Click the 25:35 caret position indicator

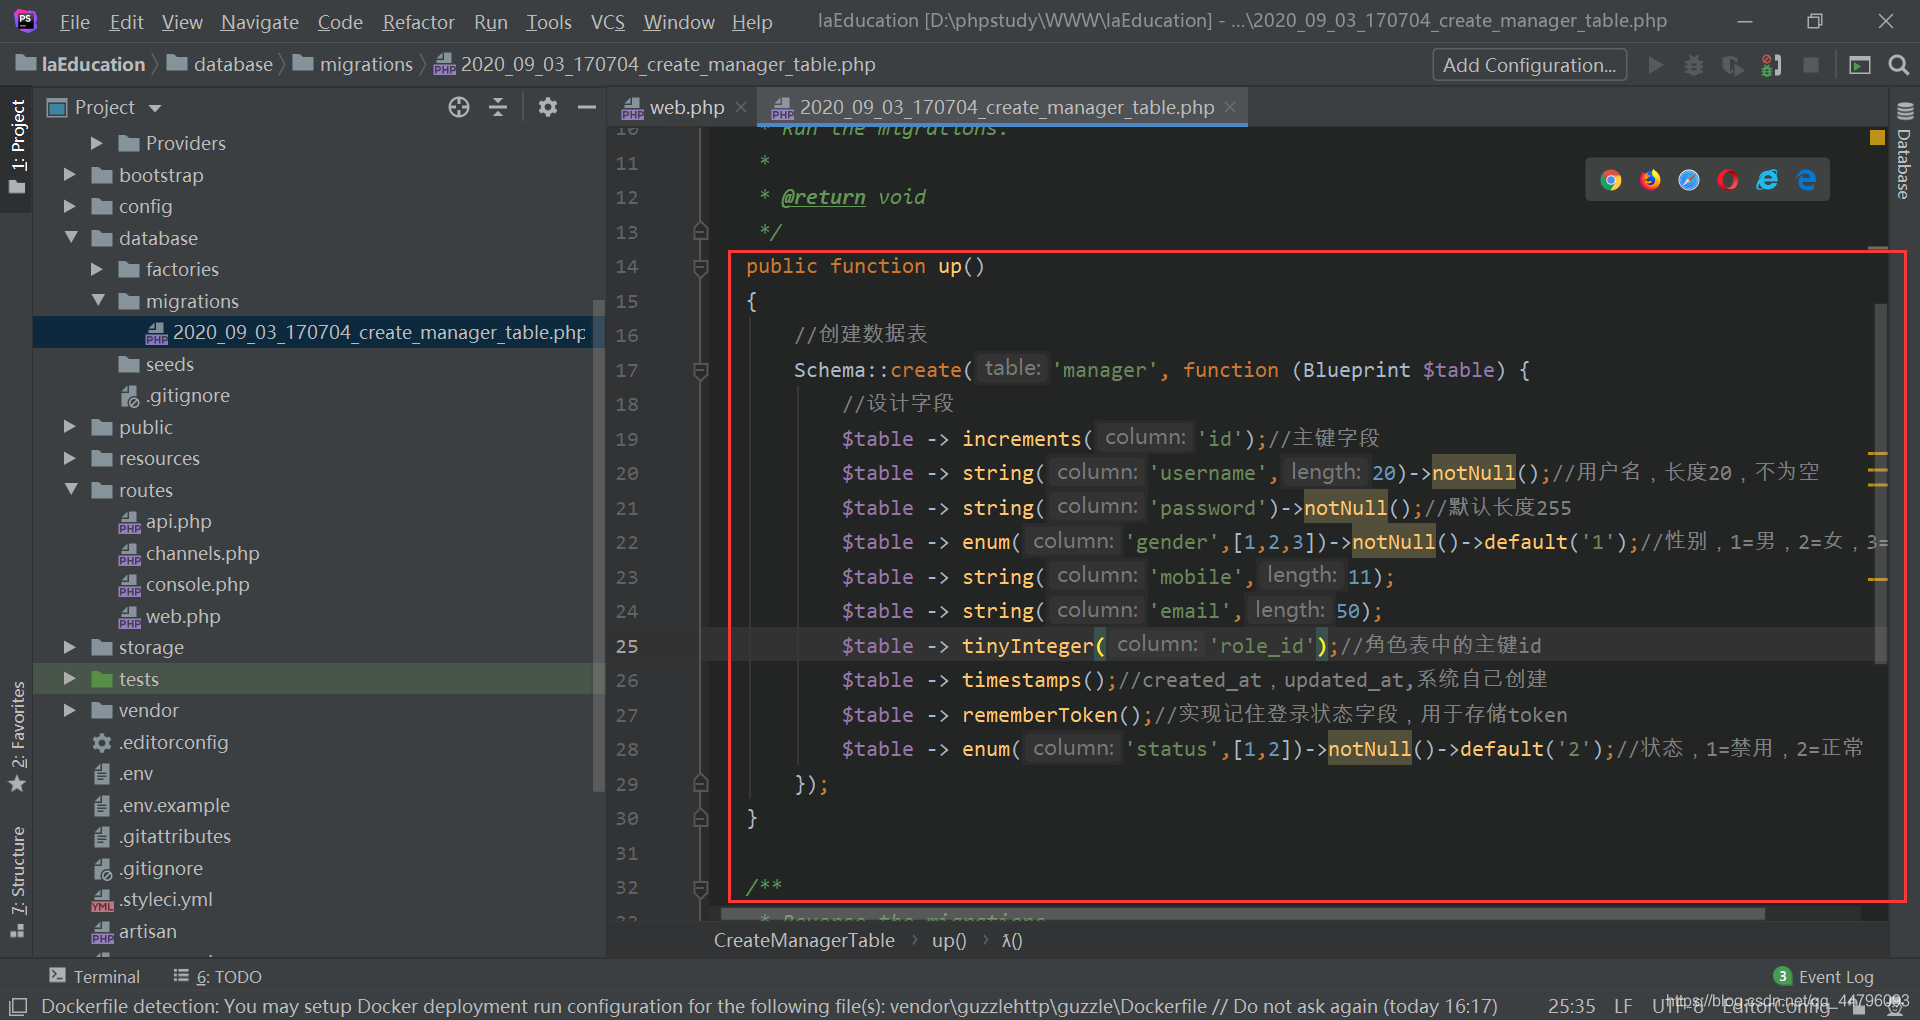tap(1571, 1006)
